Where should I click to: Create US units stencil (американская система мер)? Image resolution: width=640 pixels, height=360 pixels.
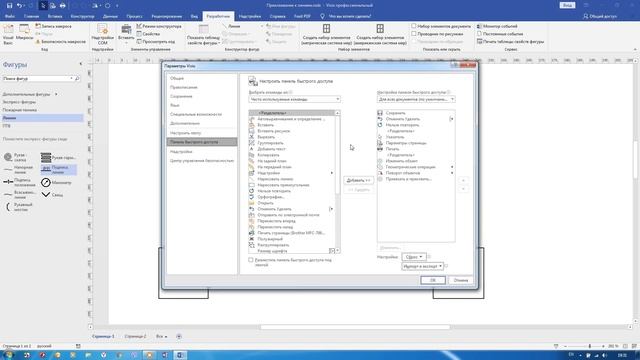pos(380,34)
